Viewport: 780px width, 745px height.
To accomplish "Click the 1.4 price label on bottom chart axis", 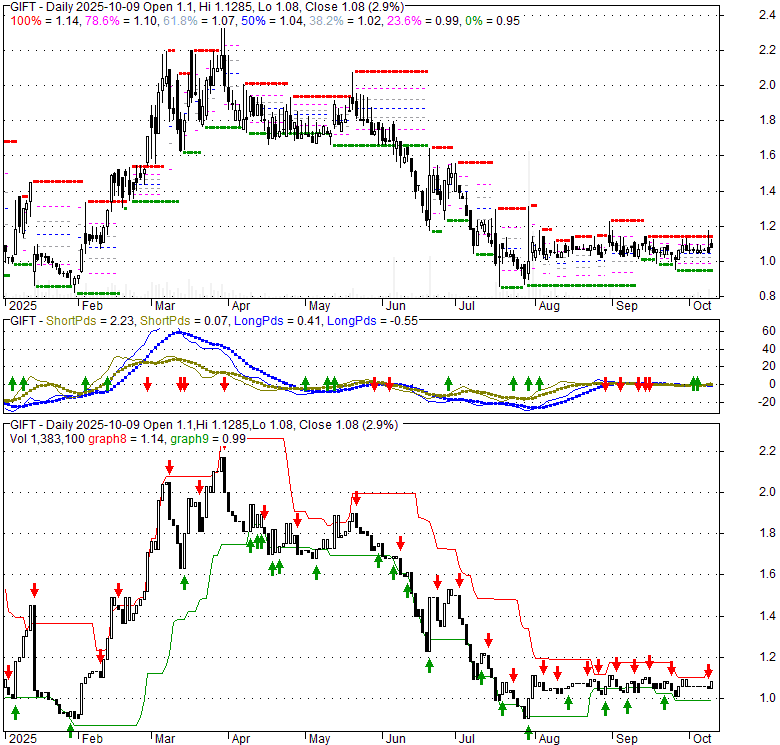I will (767, 617).
